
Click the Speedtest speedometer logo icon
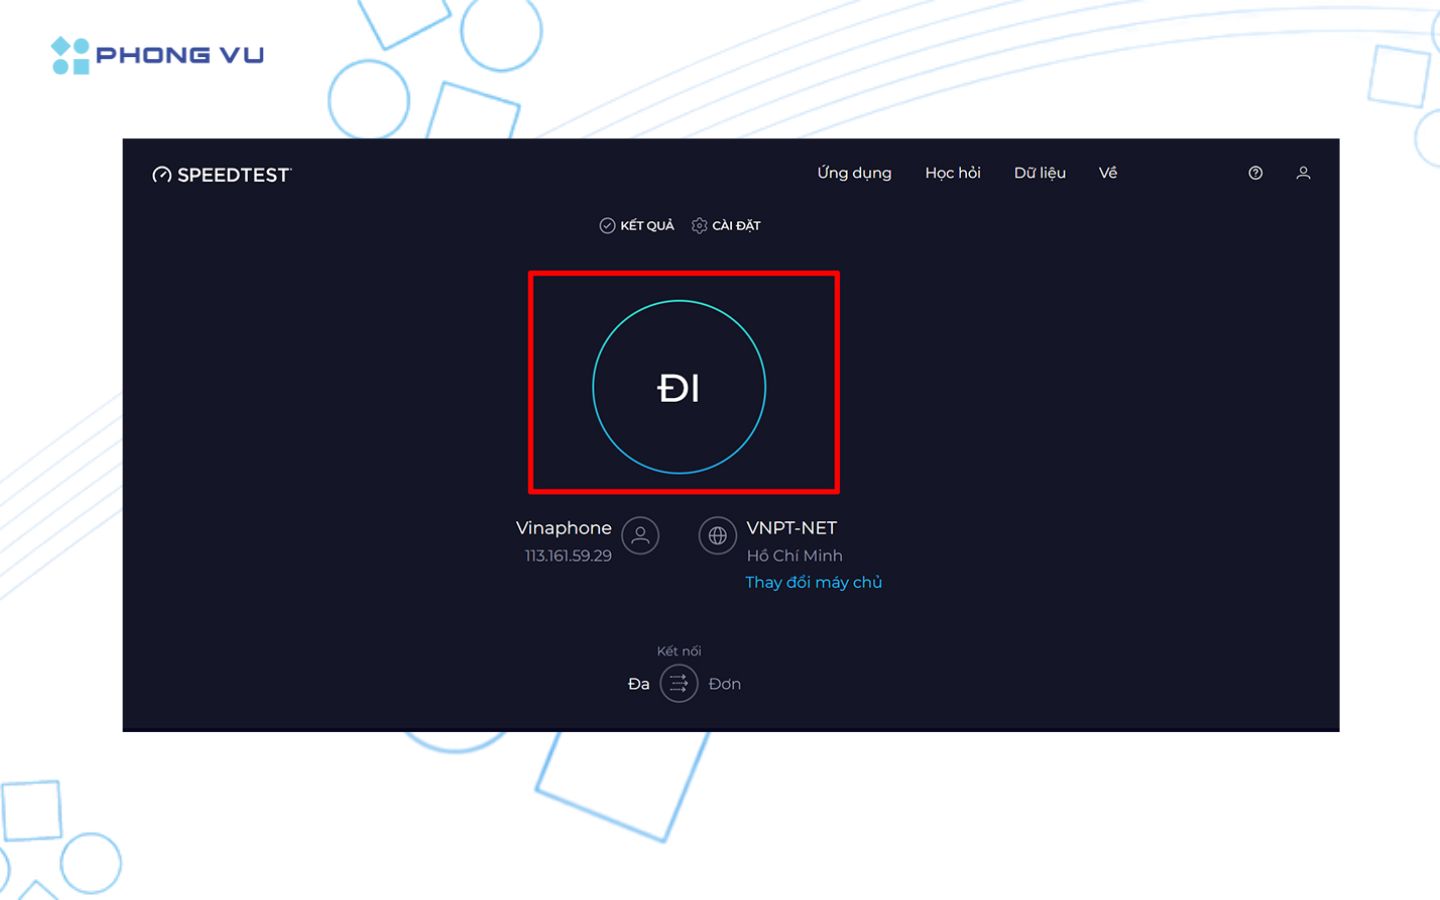[x=161, y=173]
